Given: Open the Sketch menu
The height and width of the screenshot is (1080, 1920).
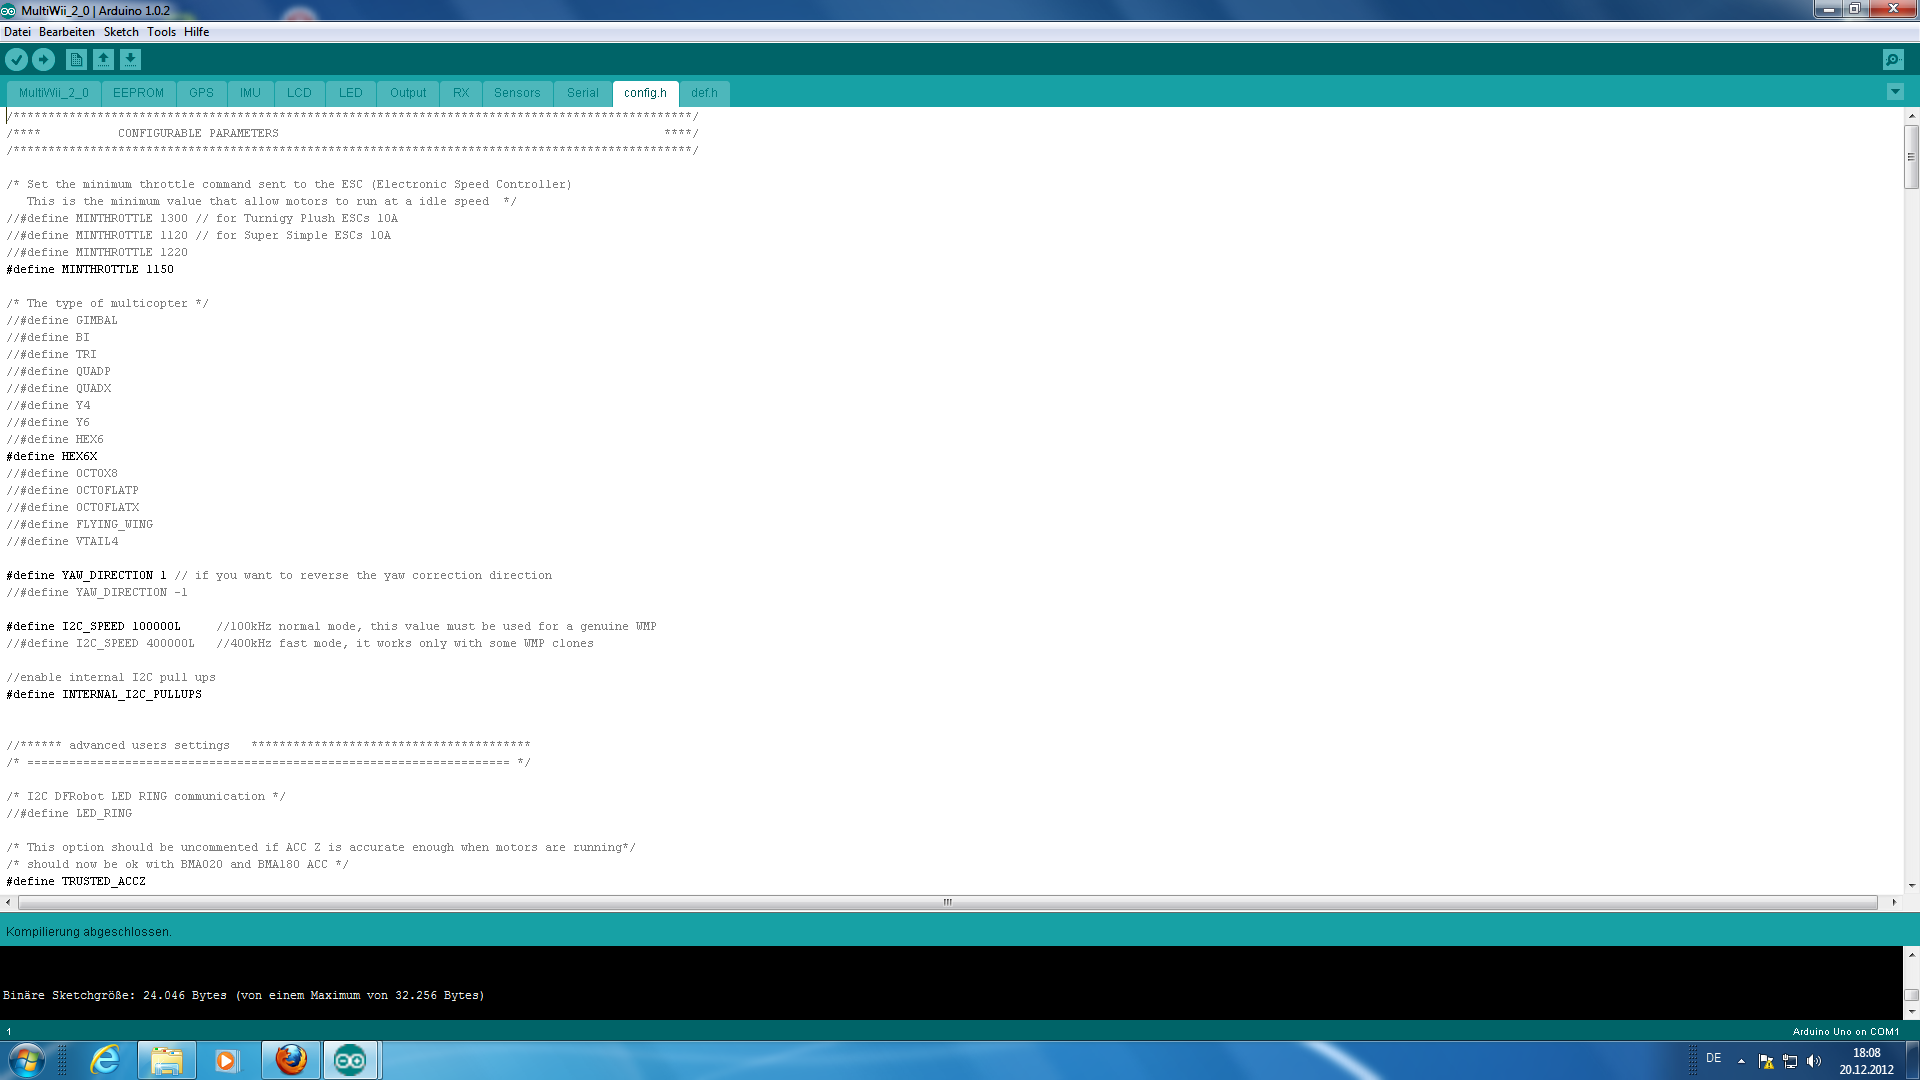Looking at the screenshot, I should pos(121,32).
